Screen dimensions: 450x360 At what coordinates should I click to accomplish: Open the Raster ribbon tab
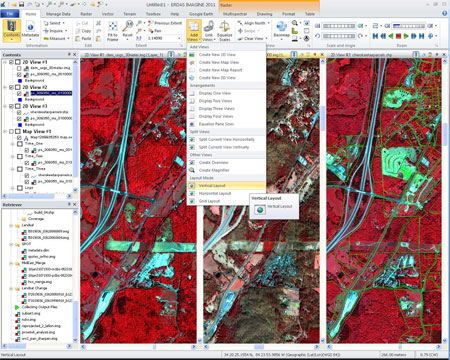click(x=86, y=14)
